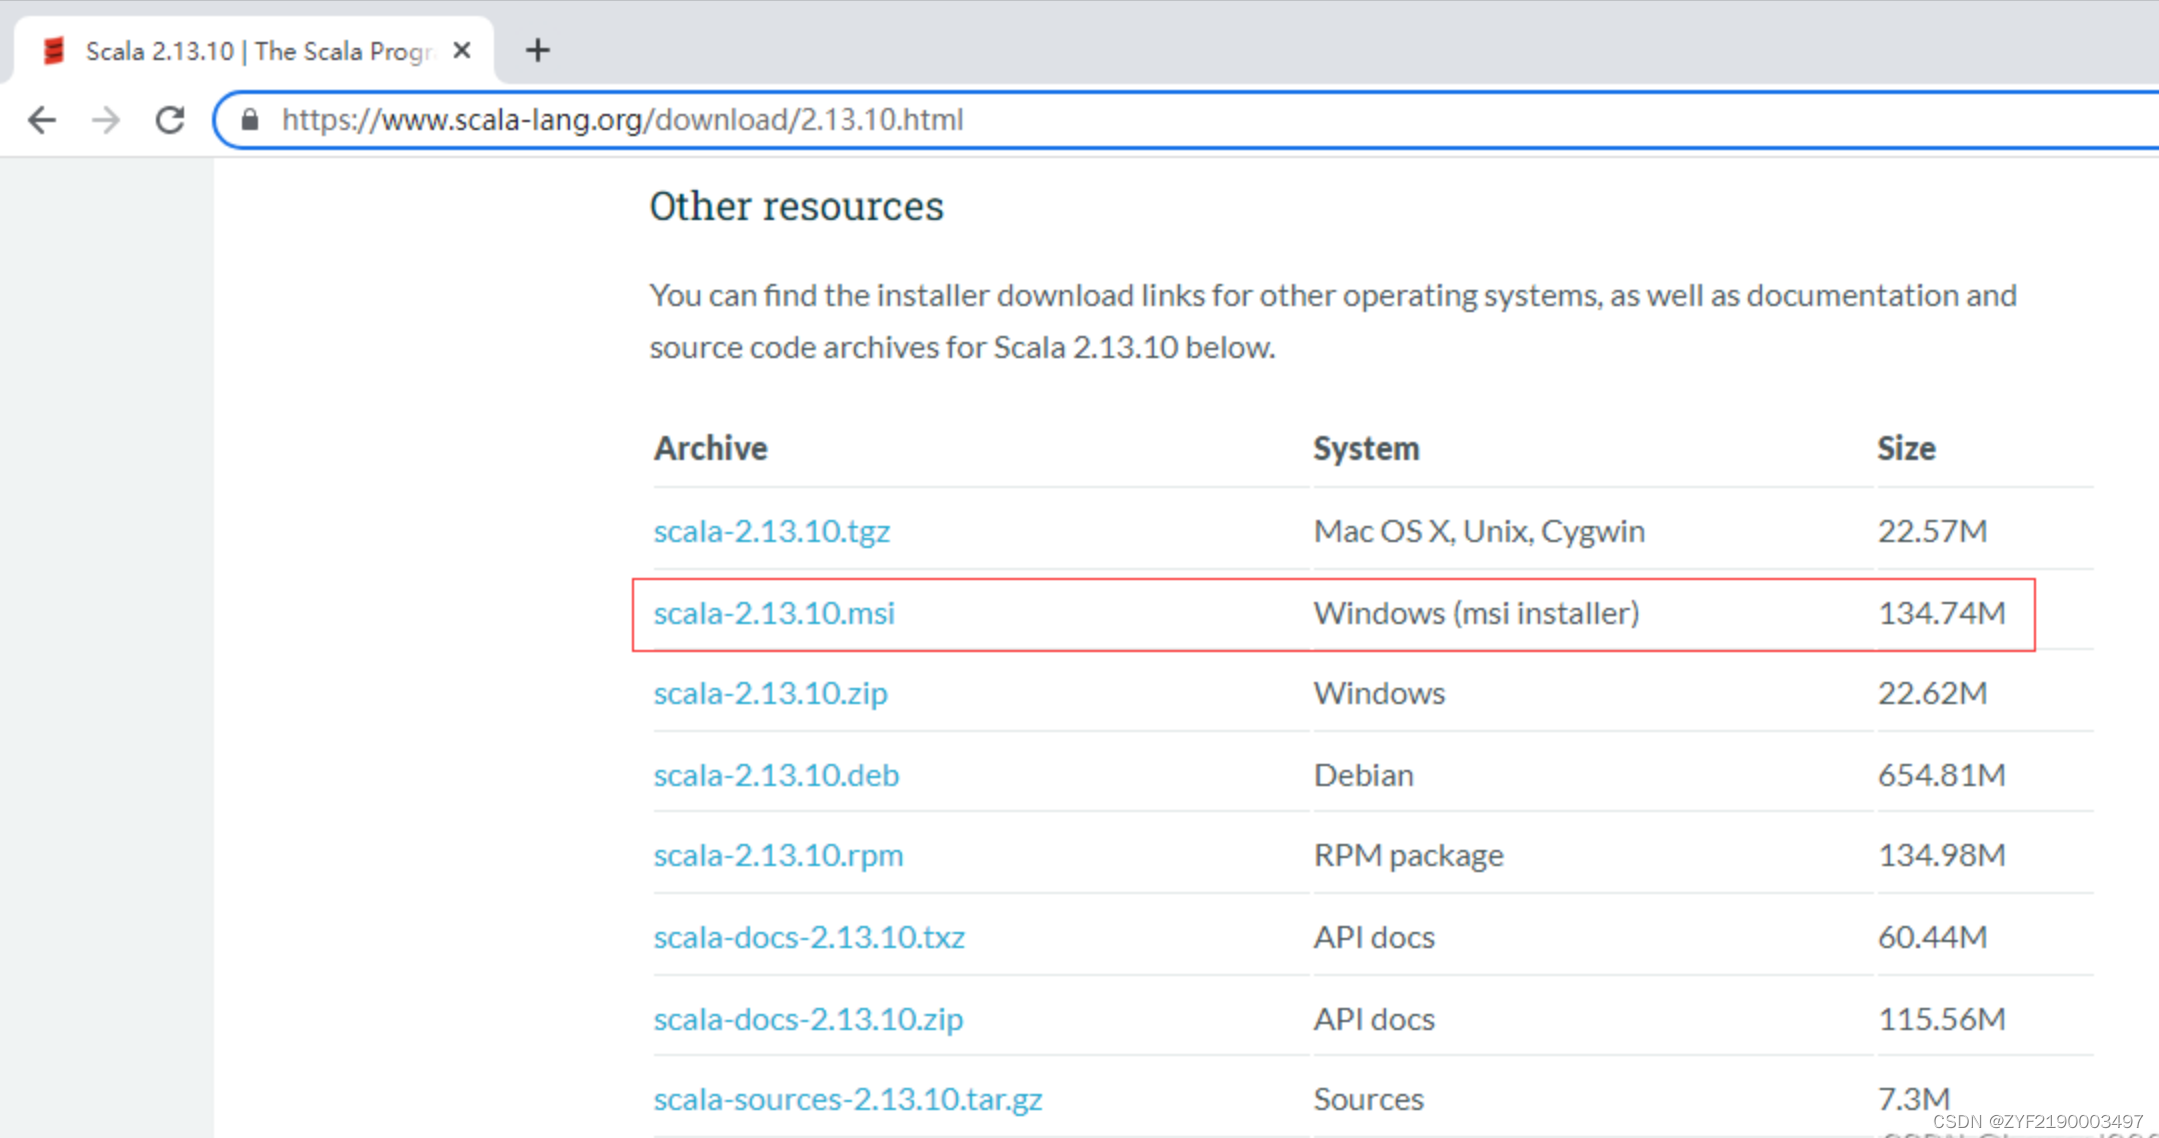The image size is (2159, 1138).
Task: Download scala-2.13.10.rpm package
Action: click(778, 855)
